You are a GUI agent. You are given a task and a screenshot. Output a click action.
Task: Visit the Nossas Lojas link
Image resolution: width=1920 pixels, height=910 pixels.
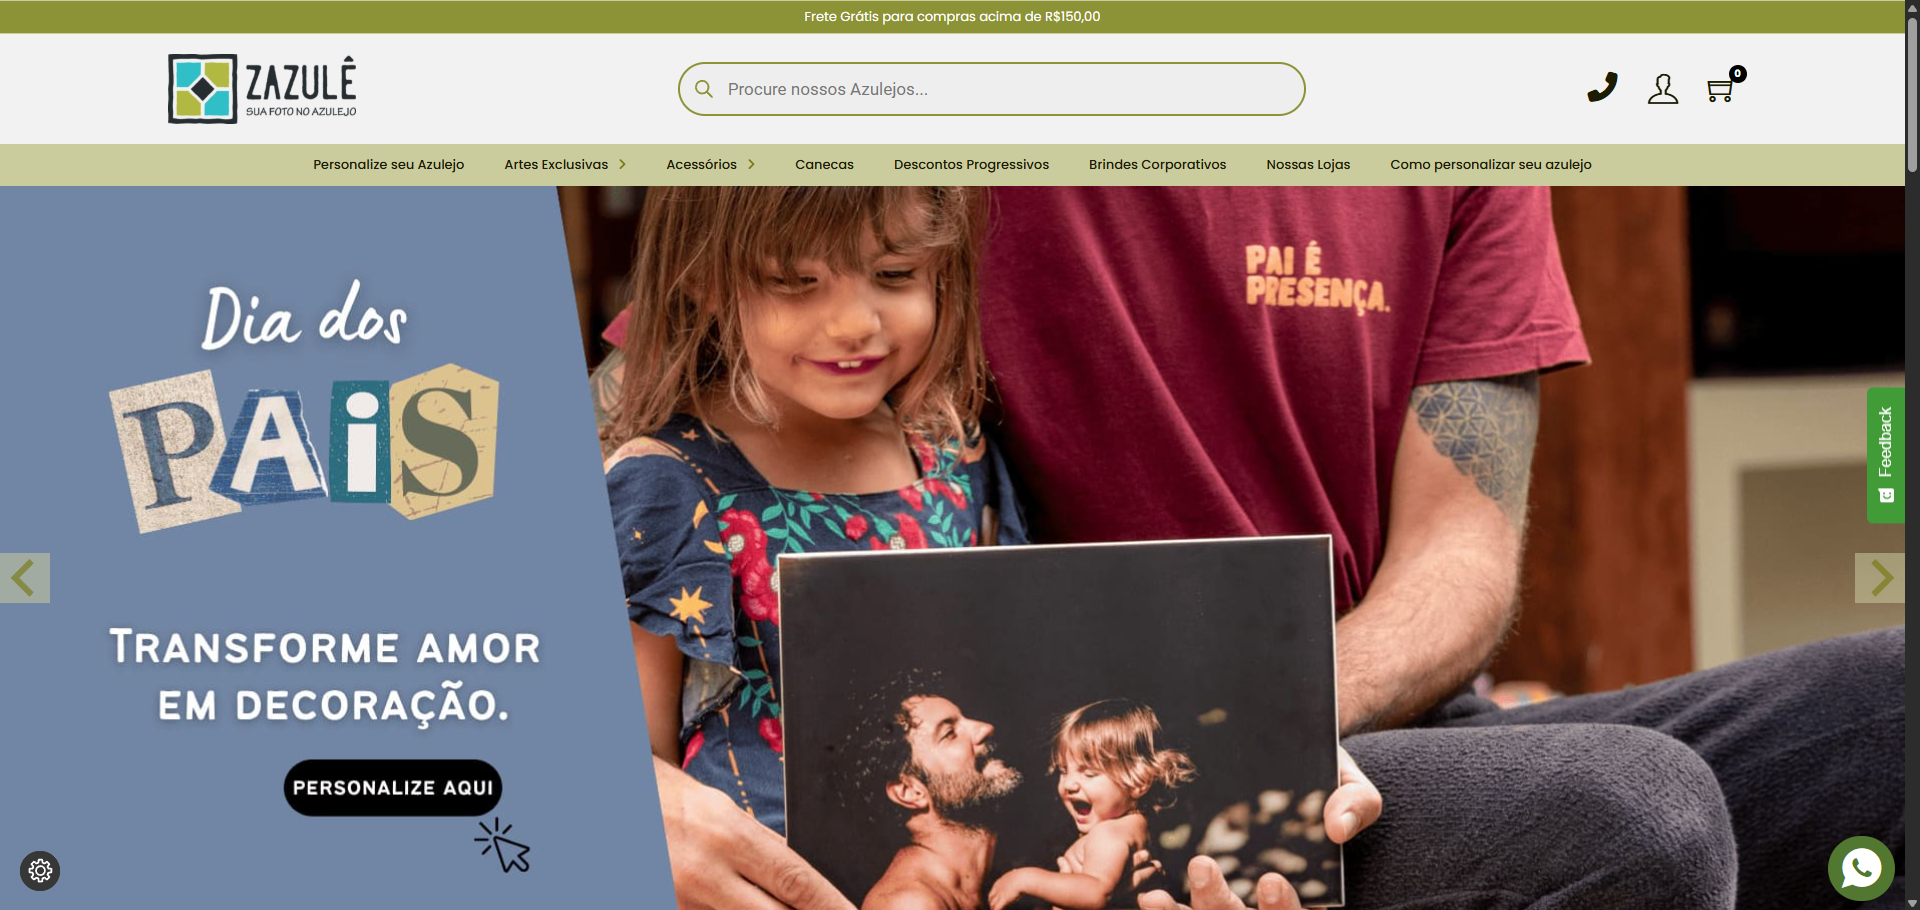pyautogui.click(x=1308, y=165)
